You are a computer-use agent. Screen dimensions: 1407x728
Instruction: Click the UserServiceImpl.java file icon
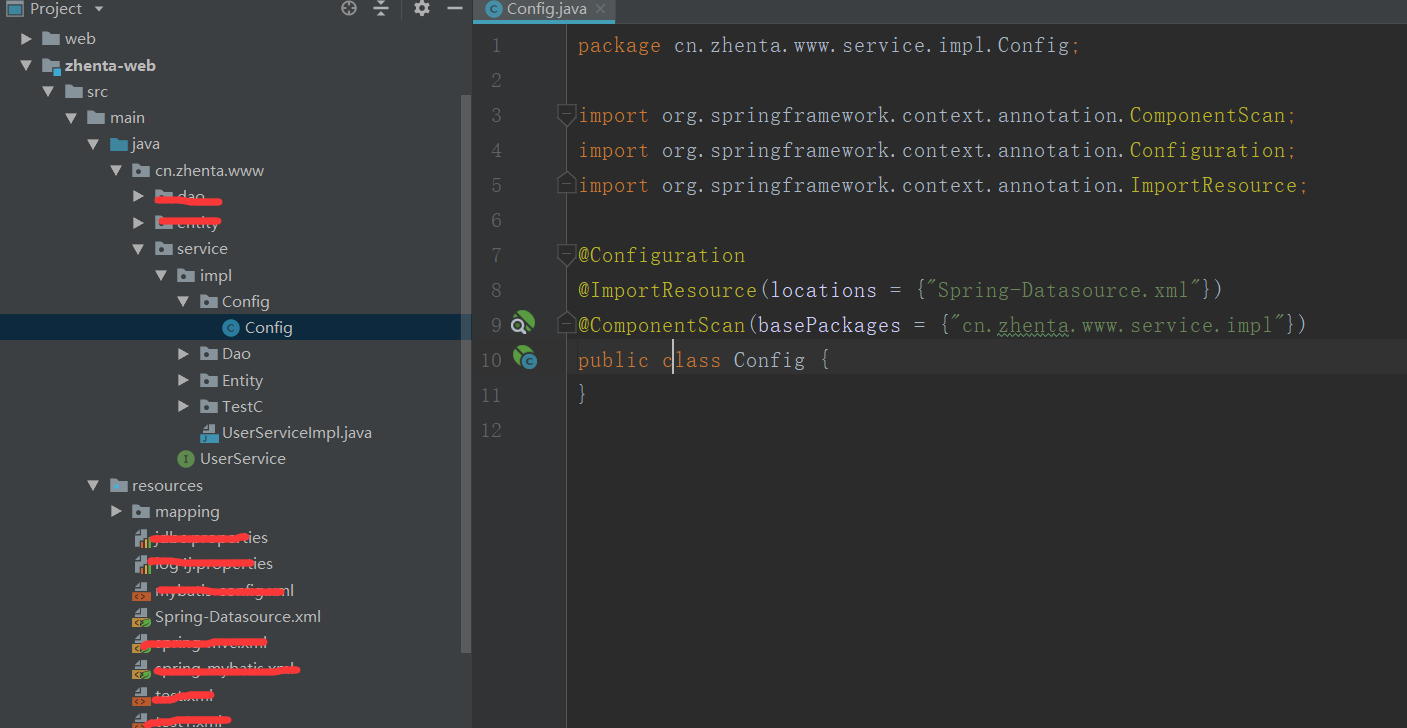click(x=209, y=433)
